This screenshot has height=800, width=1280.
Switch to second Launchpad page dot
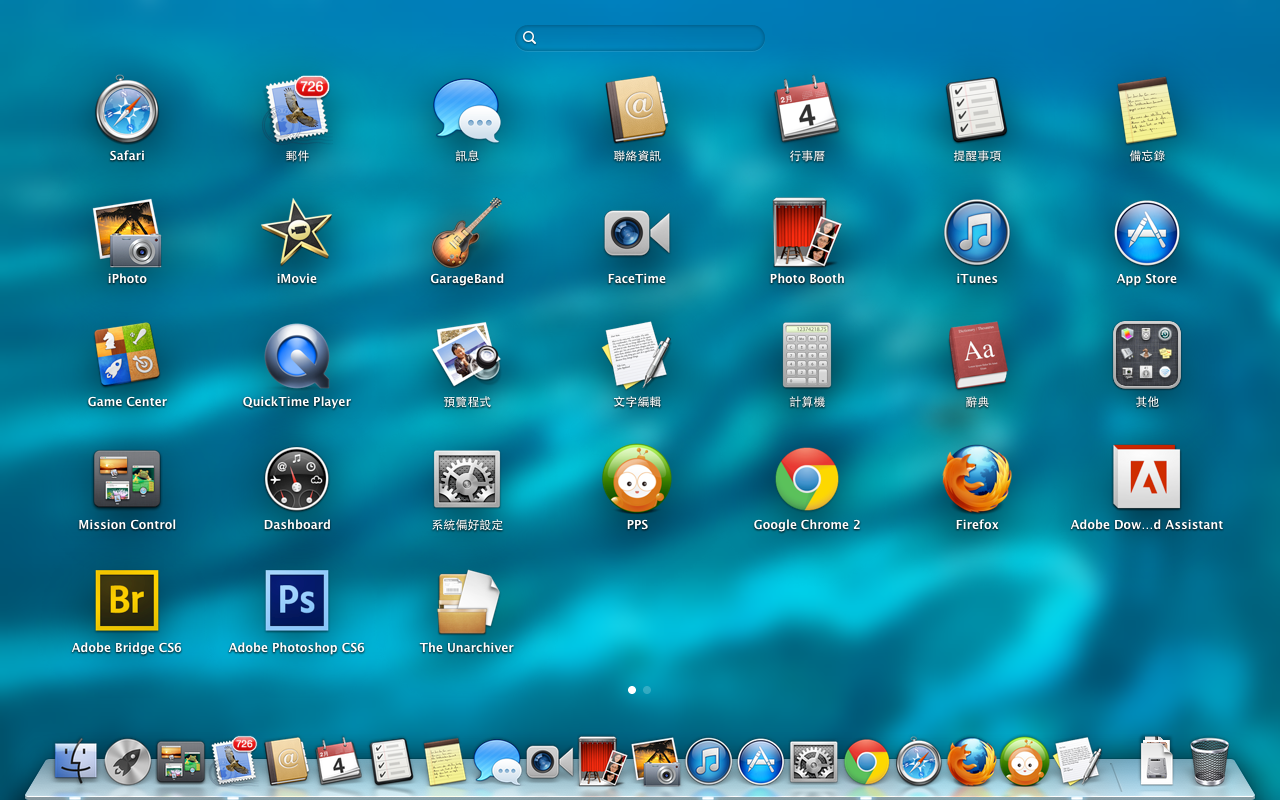coord(647,690)
